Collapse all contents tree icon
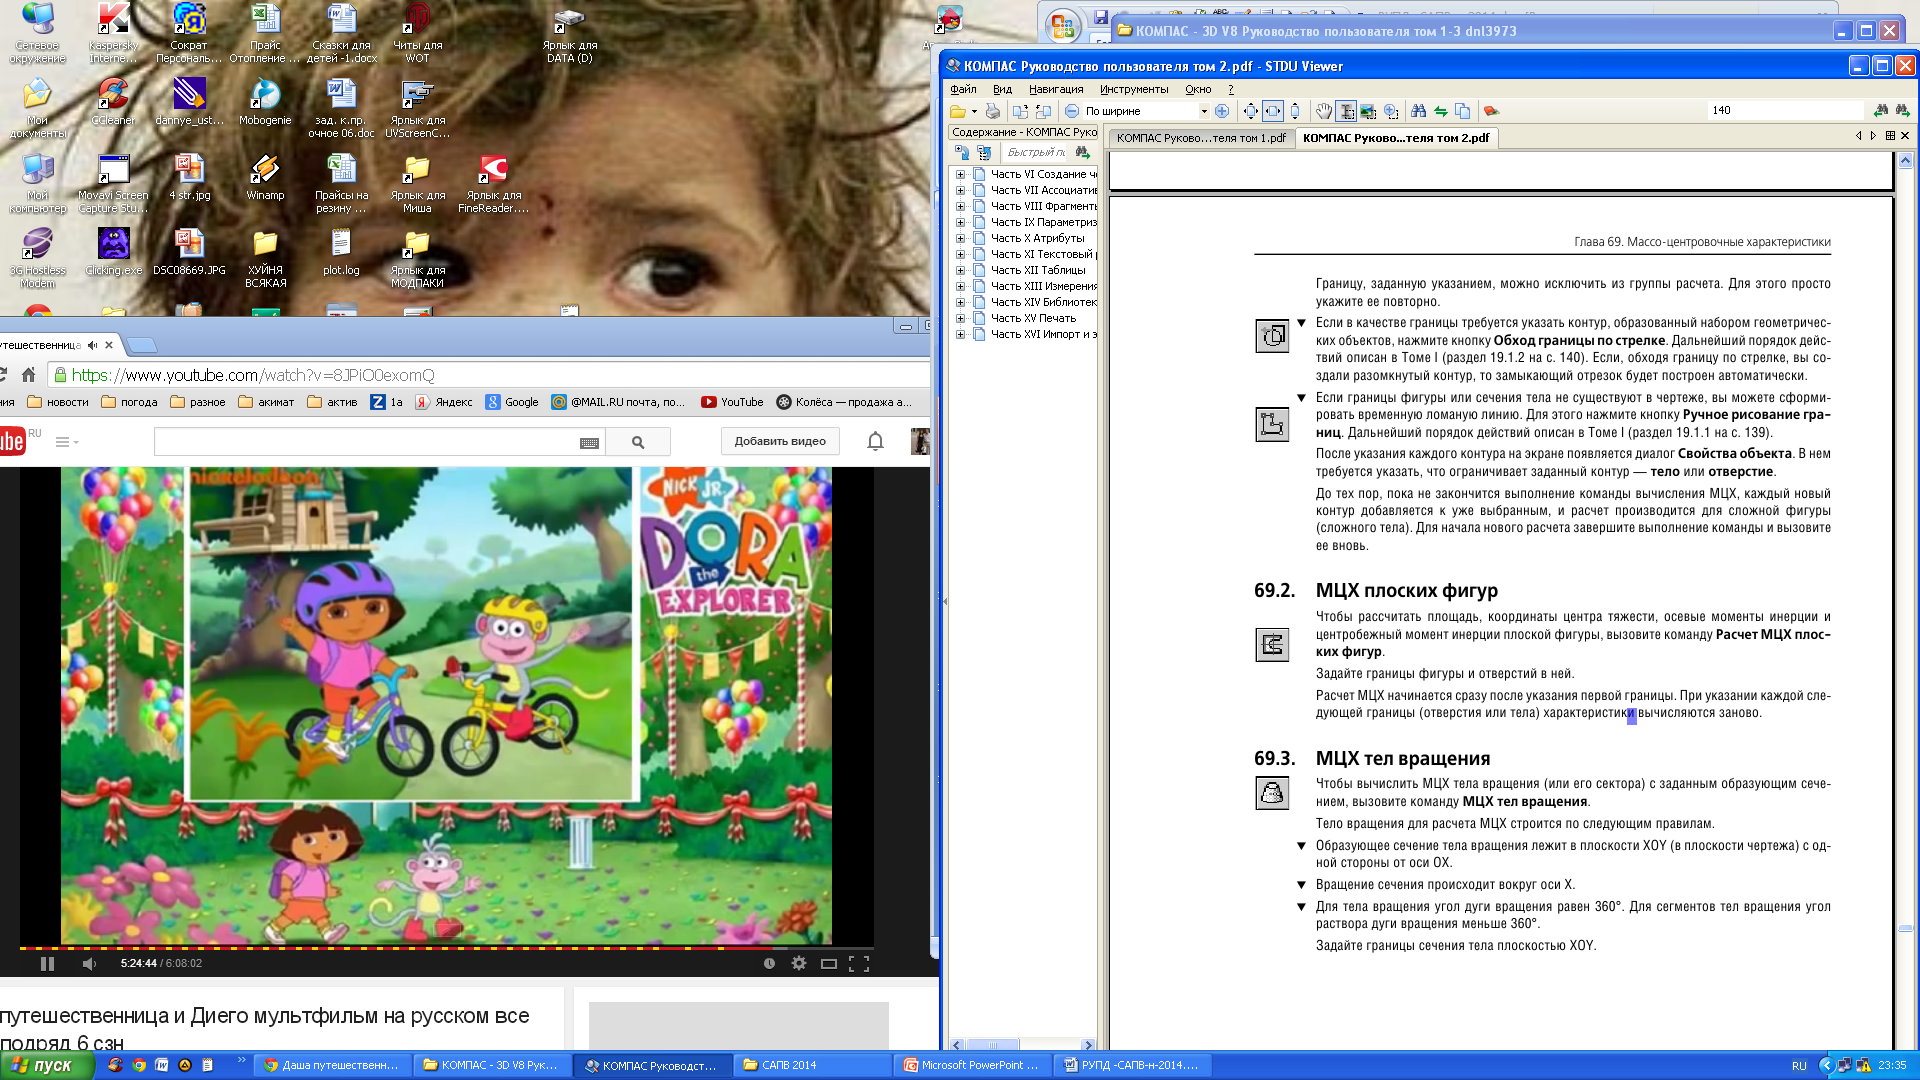Image resolution: width=1920 pixels, height=1080 pixels. [984, 152]
